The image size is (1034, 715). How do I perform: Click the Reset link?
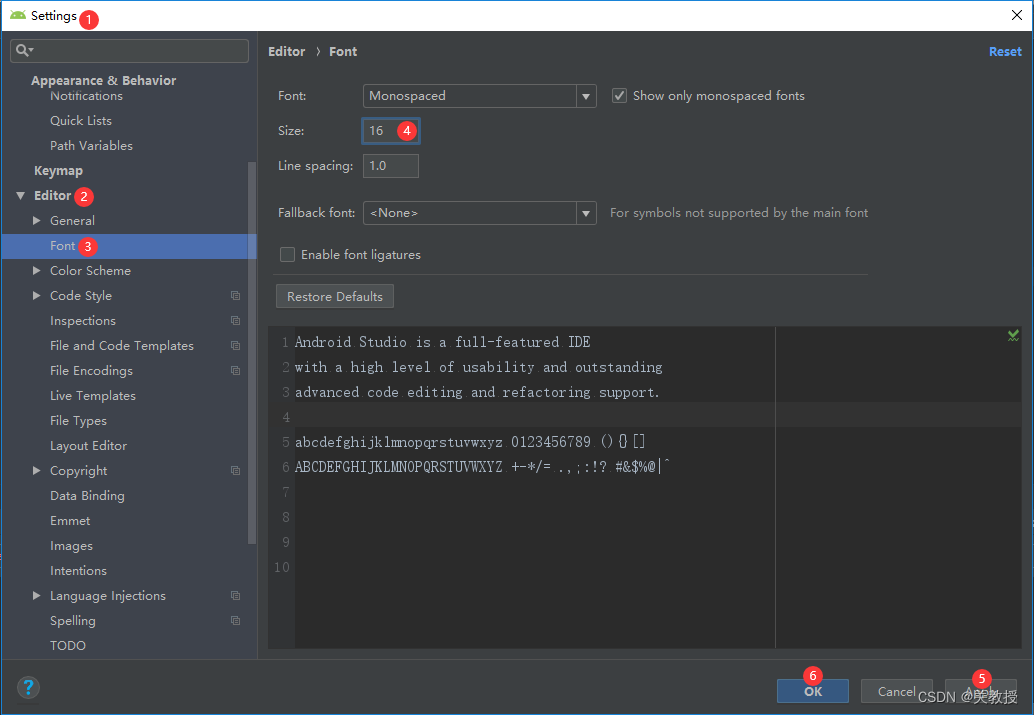coord(1005,51)
